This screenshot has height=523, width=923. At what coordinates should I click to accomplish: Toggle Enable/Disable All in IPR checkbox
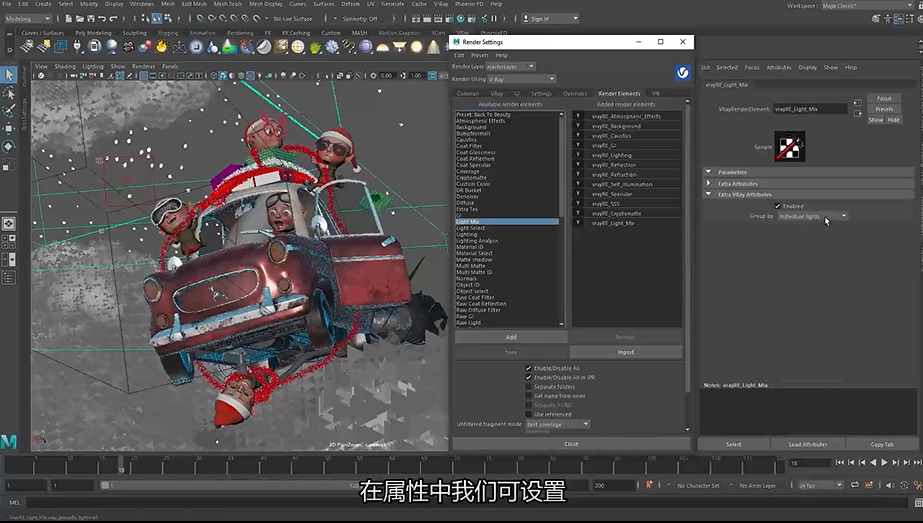[x=528, y=378]
